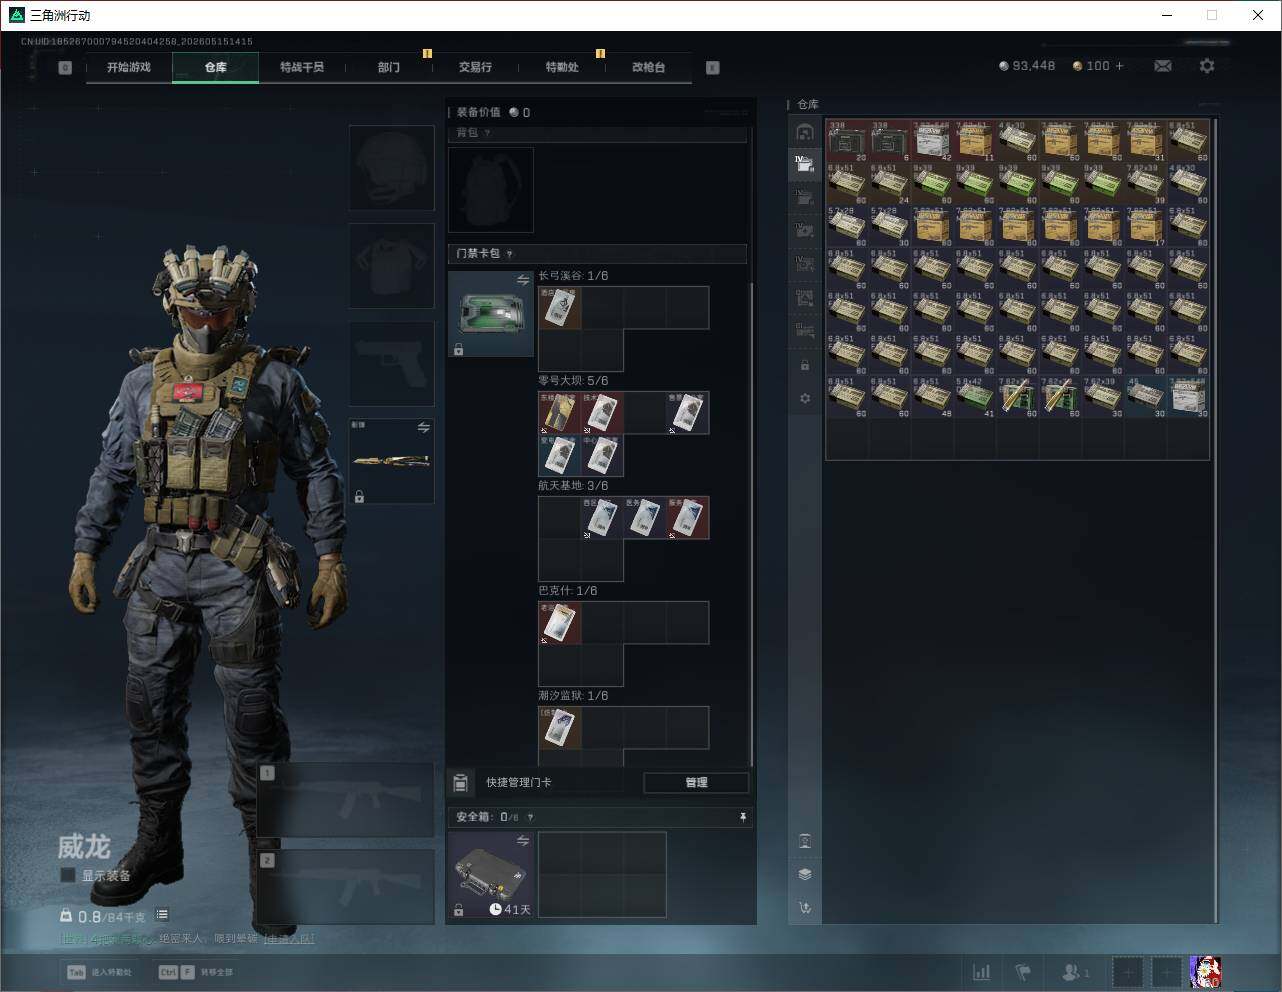Click swap arrows on the melee knife slot
The width and height of the screenshot is (1282, 992).
[423, 428]
